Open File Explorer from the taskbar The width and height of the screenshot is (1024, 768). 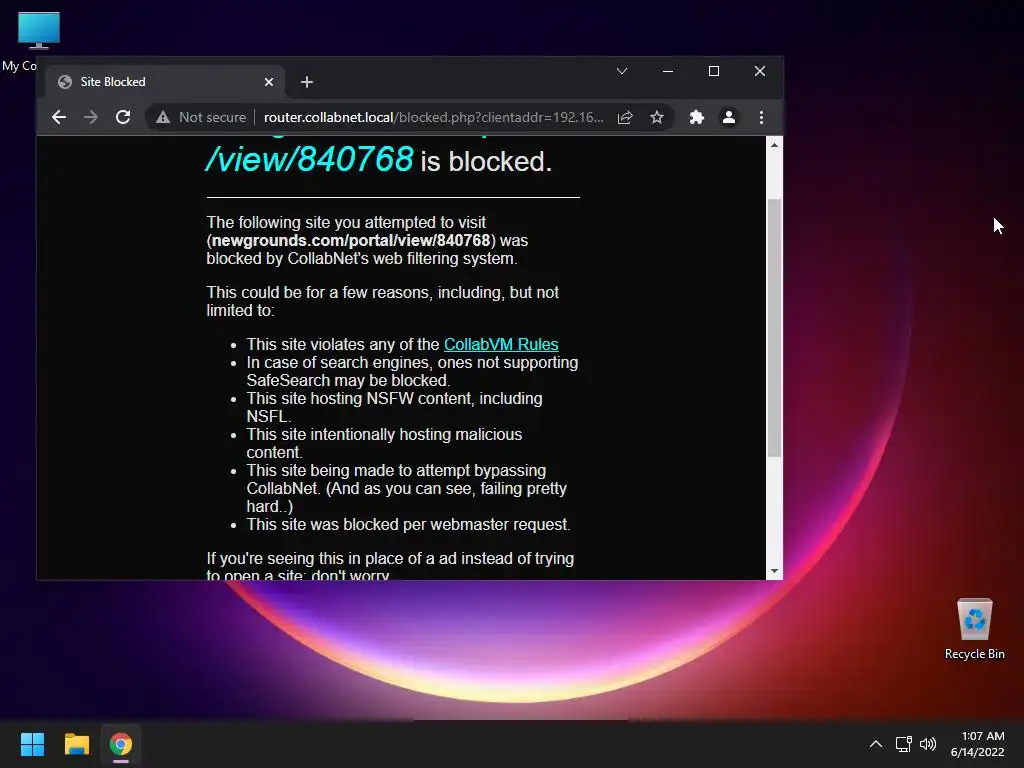76,744
